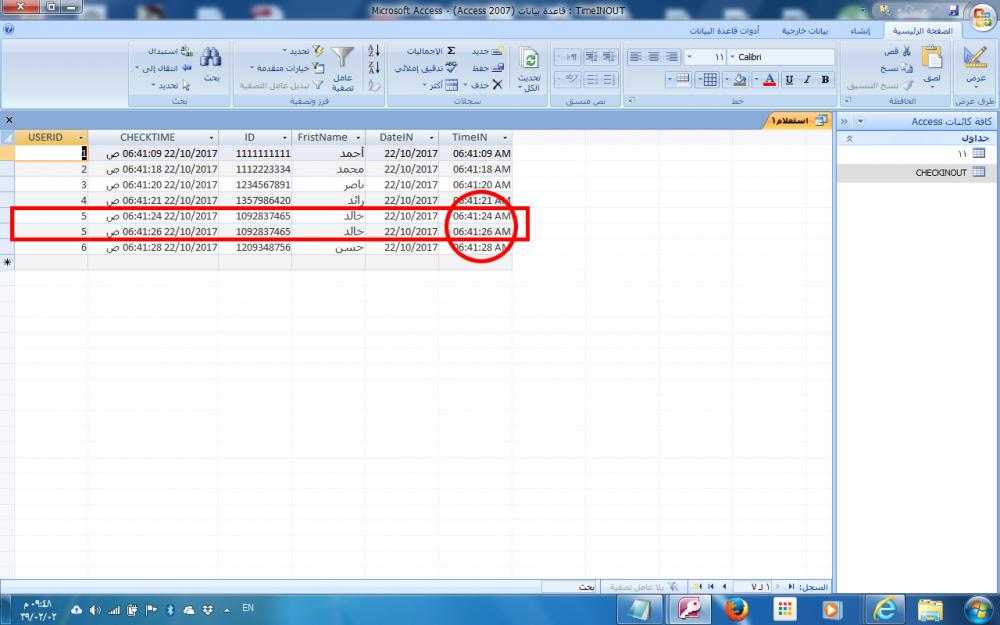The width and height of the screenshot is (1000, 625).
Task: Click the red font color button
Action: point(770,80)
